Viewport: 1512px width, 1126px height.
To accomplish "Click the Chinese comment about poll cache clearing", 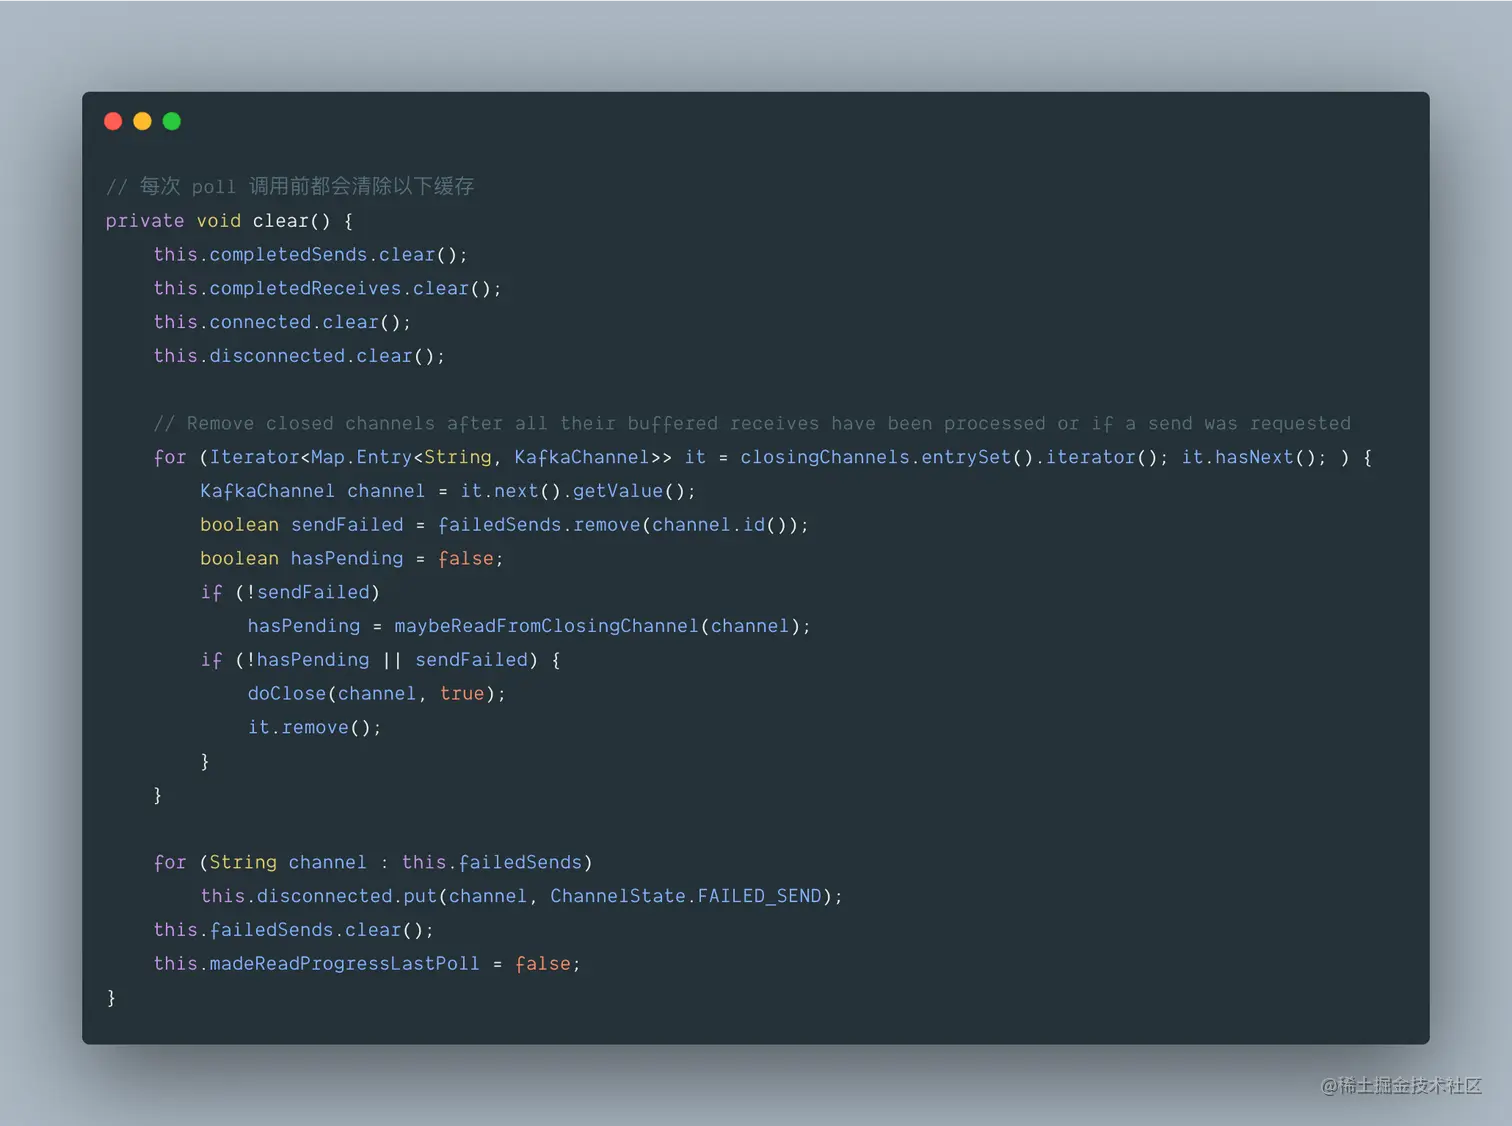I will click(x=290, y=186).
